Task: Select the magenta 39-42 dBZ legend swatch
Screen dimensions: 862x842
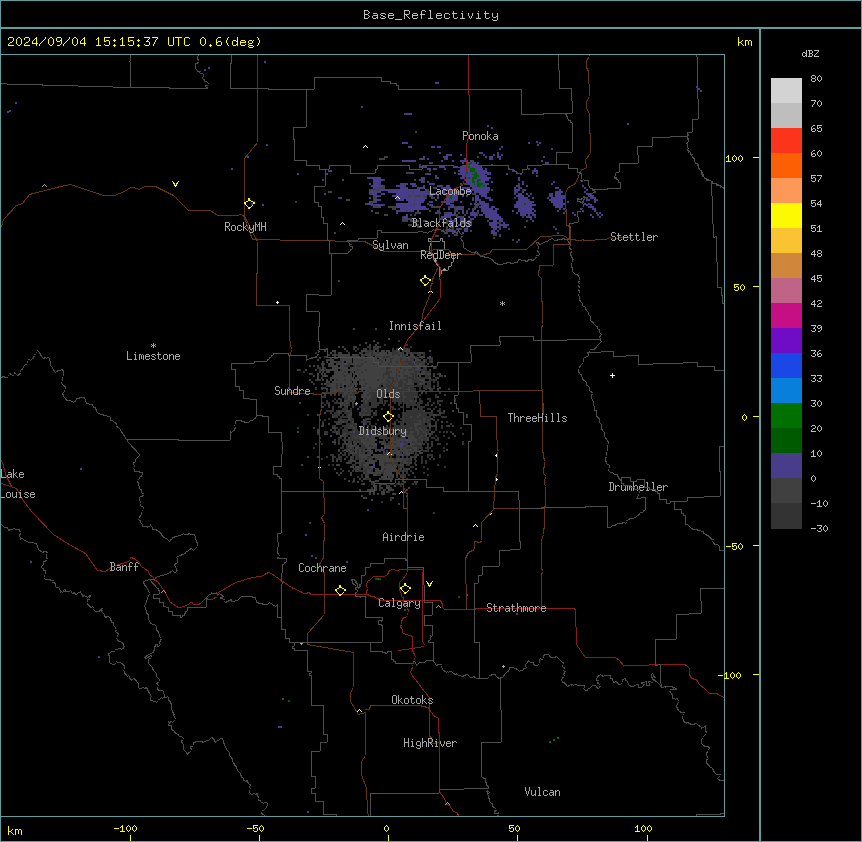Action: click(786, 315)
